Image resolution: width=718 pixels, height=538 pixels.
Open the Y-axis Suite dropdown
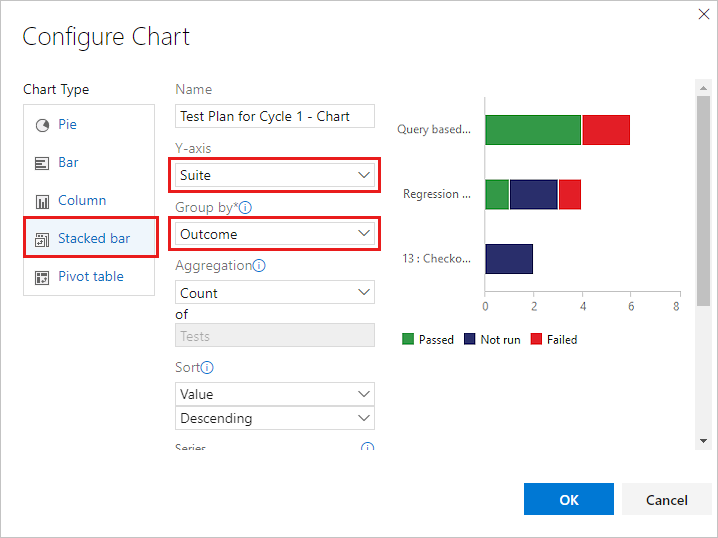point(275,175)
